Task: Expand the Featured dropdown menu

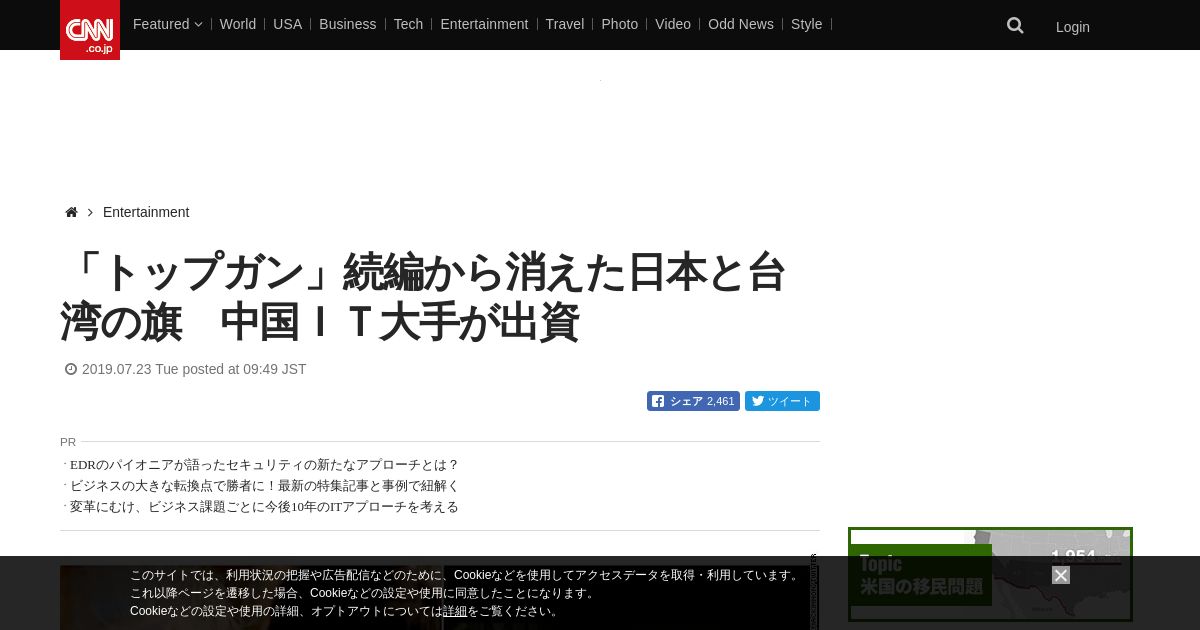Action: (x=167, y=24)
